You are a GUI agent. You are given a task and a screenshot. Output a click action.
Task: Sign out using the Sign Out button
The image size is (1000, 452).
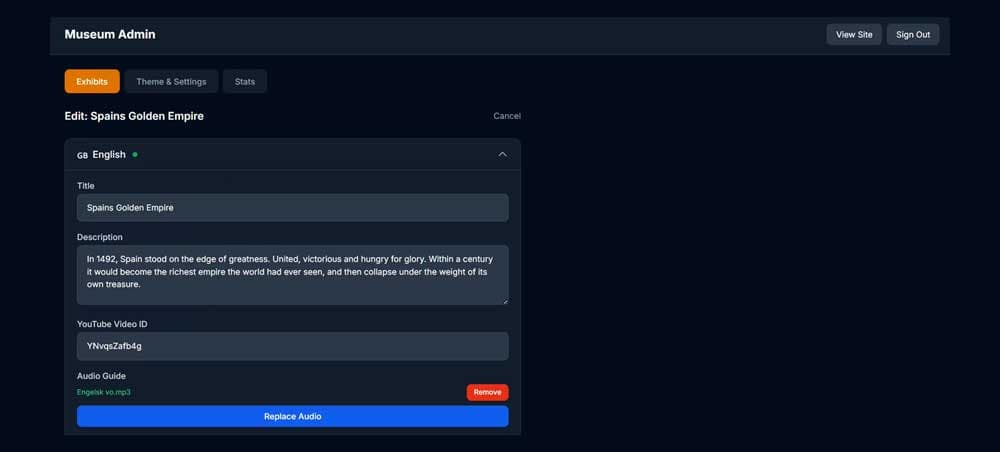pyautogui.click(x=912, y=35)
